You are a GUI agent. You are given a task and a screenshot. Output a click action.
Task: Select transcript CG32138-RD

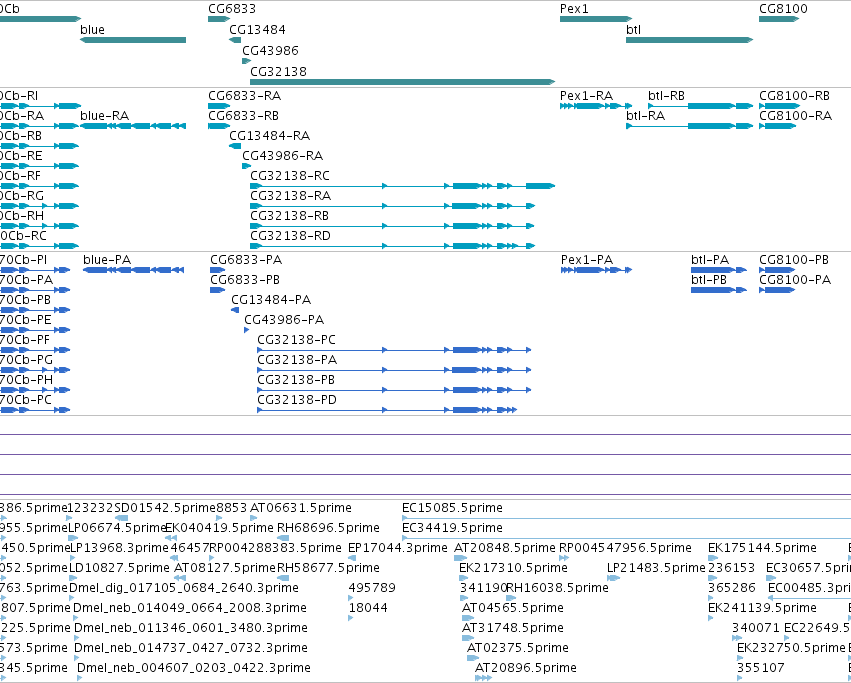point(393,246)
